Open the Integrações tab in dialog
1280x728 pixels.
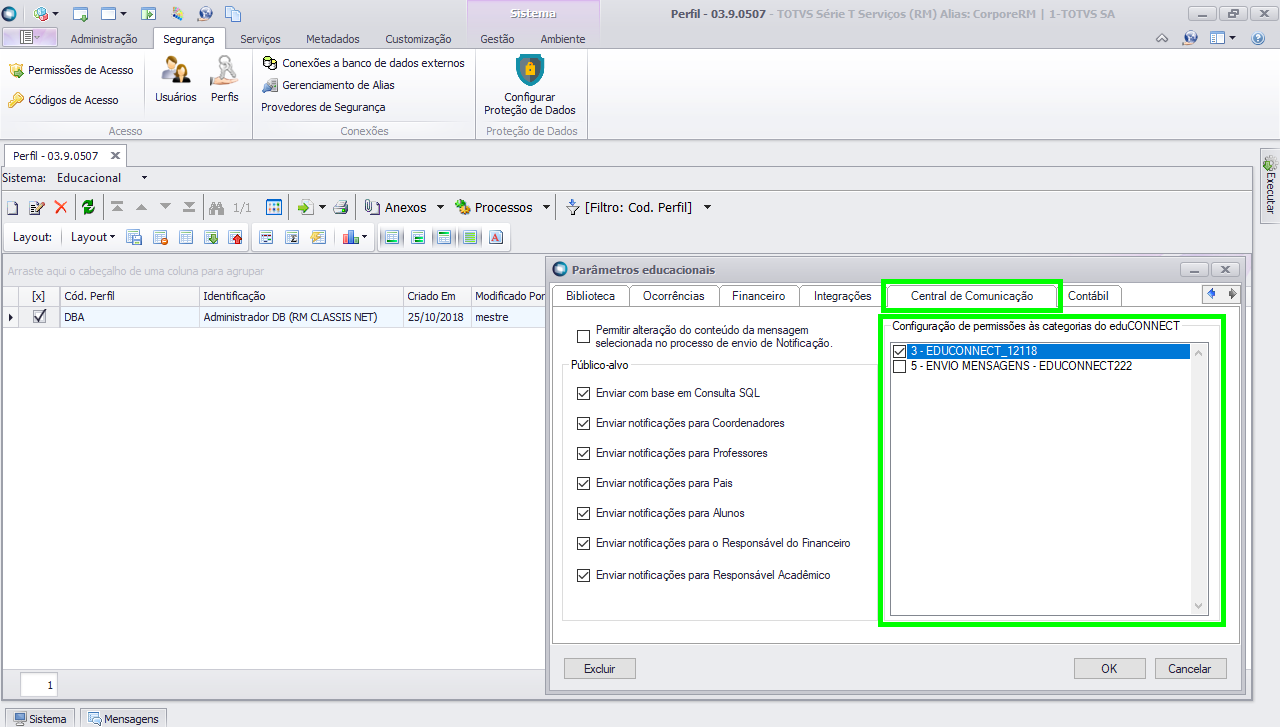click(842, 296)
